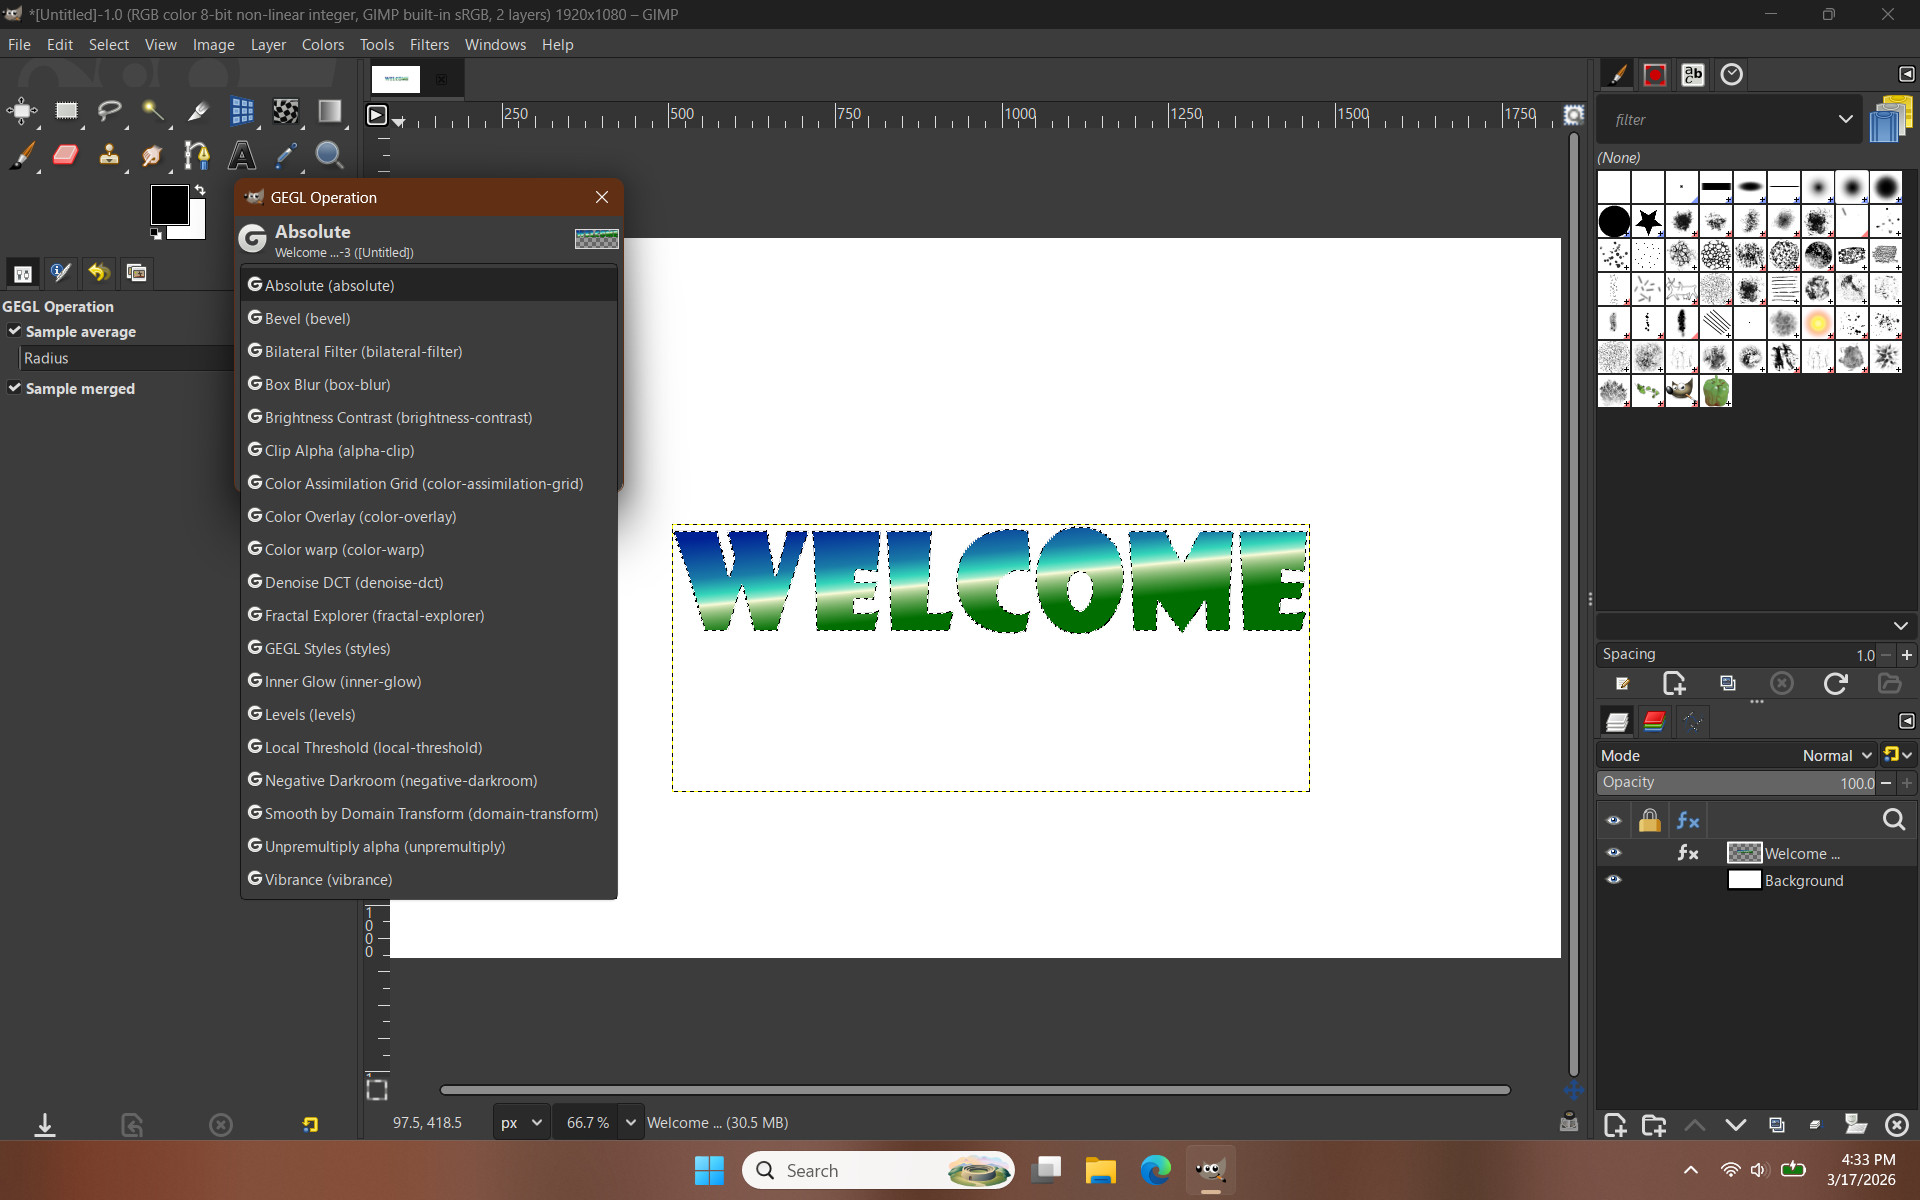Toggle Welcome layer effects fx icon

click(1688, 853)
